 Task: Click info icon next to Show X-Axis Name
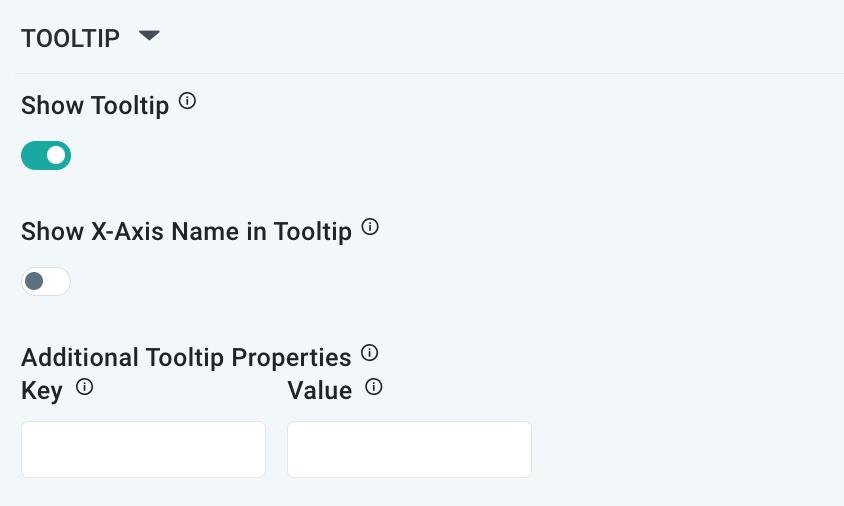coord(370,227)
